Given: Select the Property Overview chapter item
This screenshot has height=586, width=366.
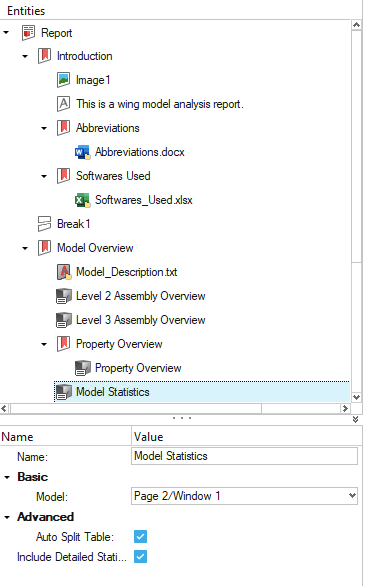Looking at the screenshot, I should [119, 344].
